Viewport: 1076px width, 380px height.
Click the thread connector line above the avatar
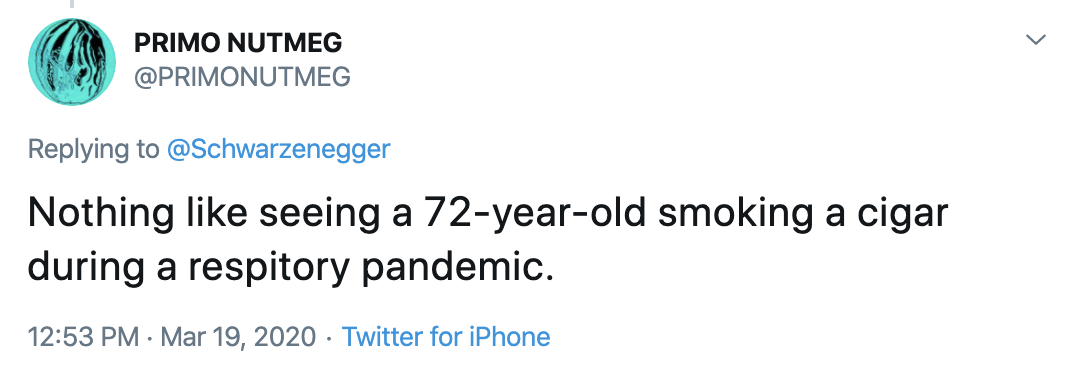point(71,4)
